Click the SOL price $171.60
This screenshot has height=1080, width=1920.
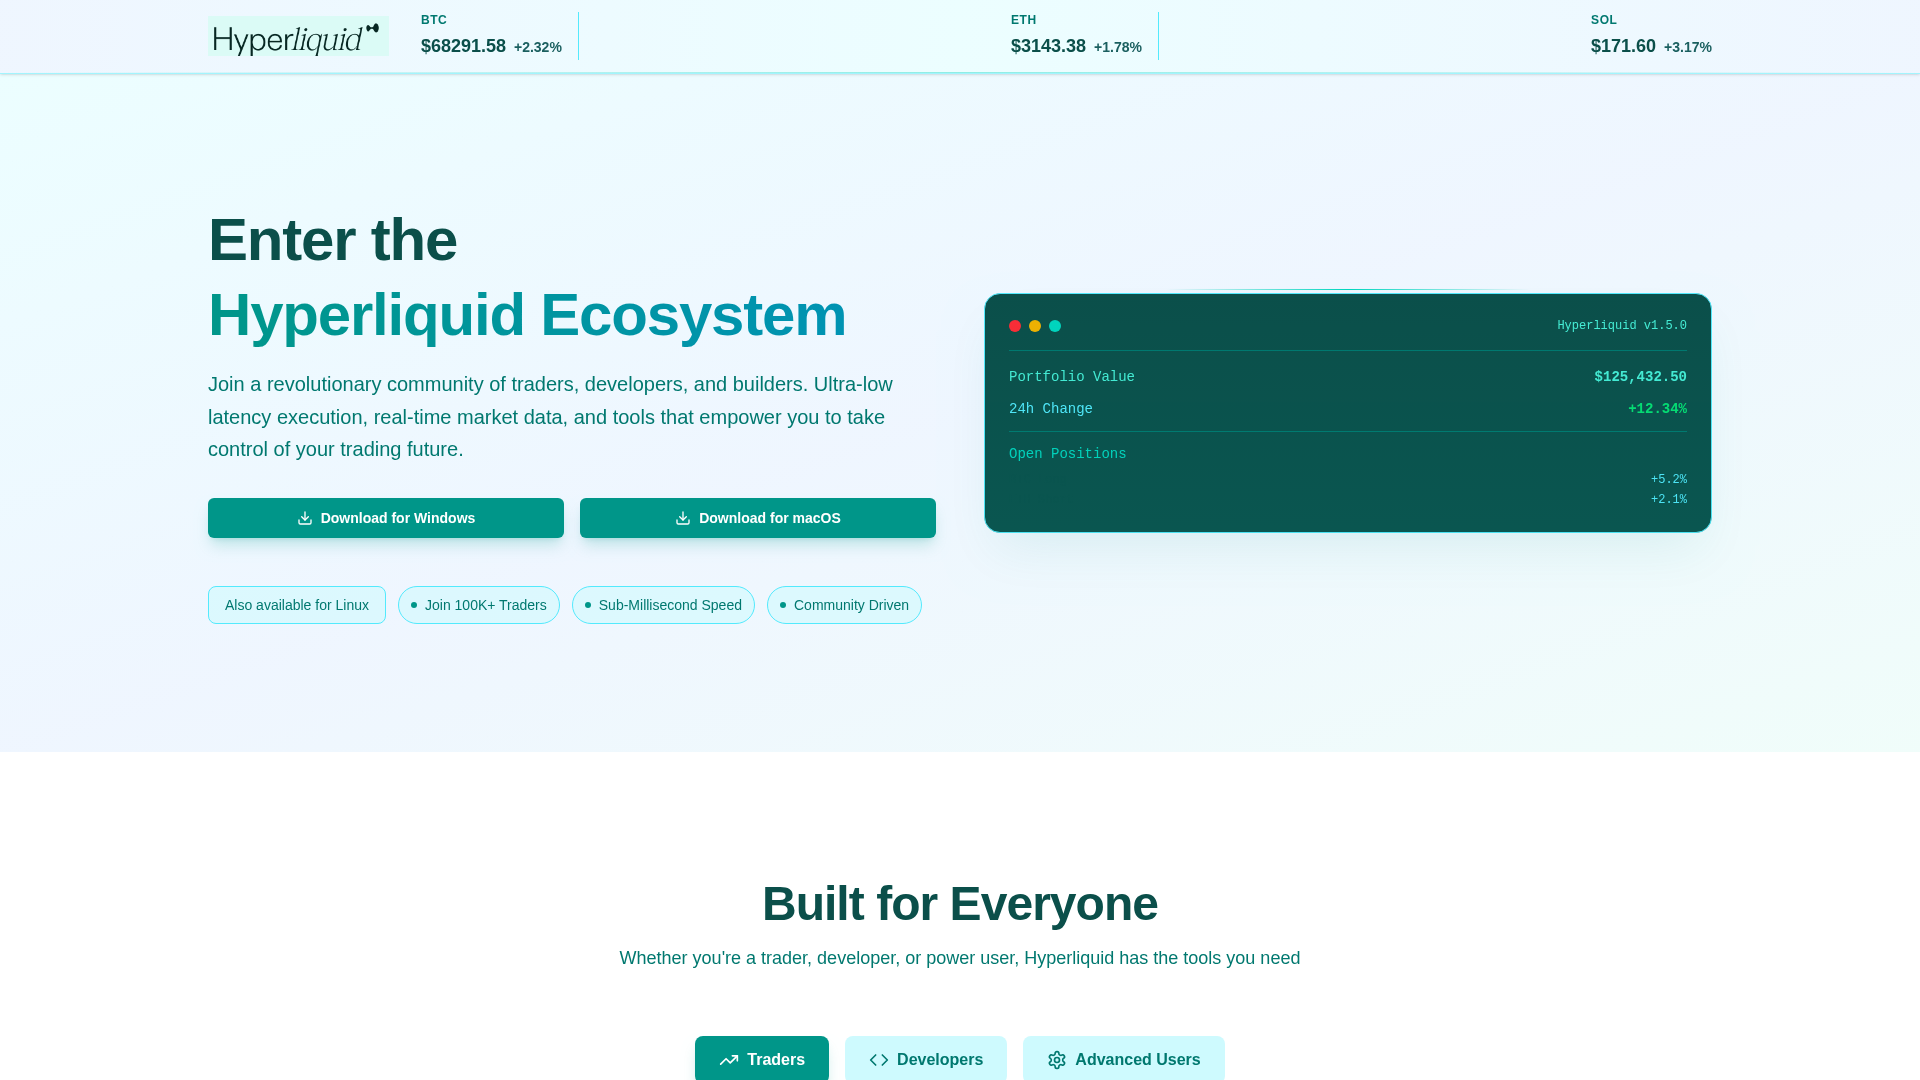[x=1623, y=46]
